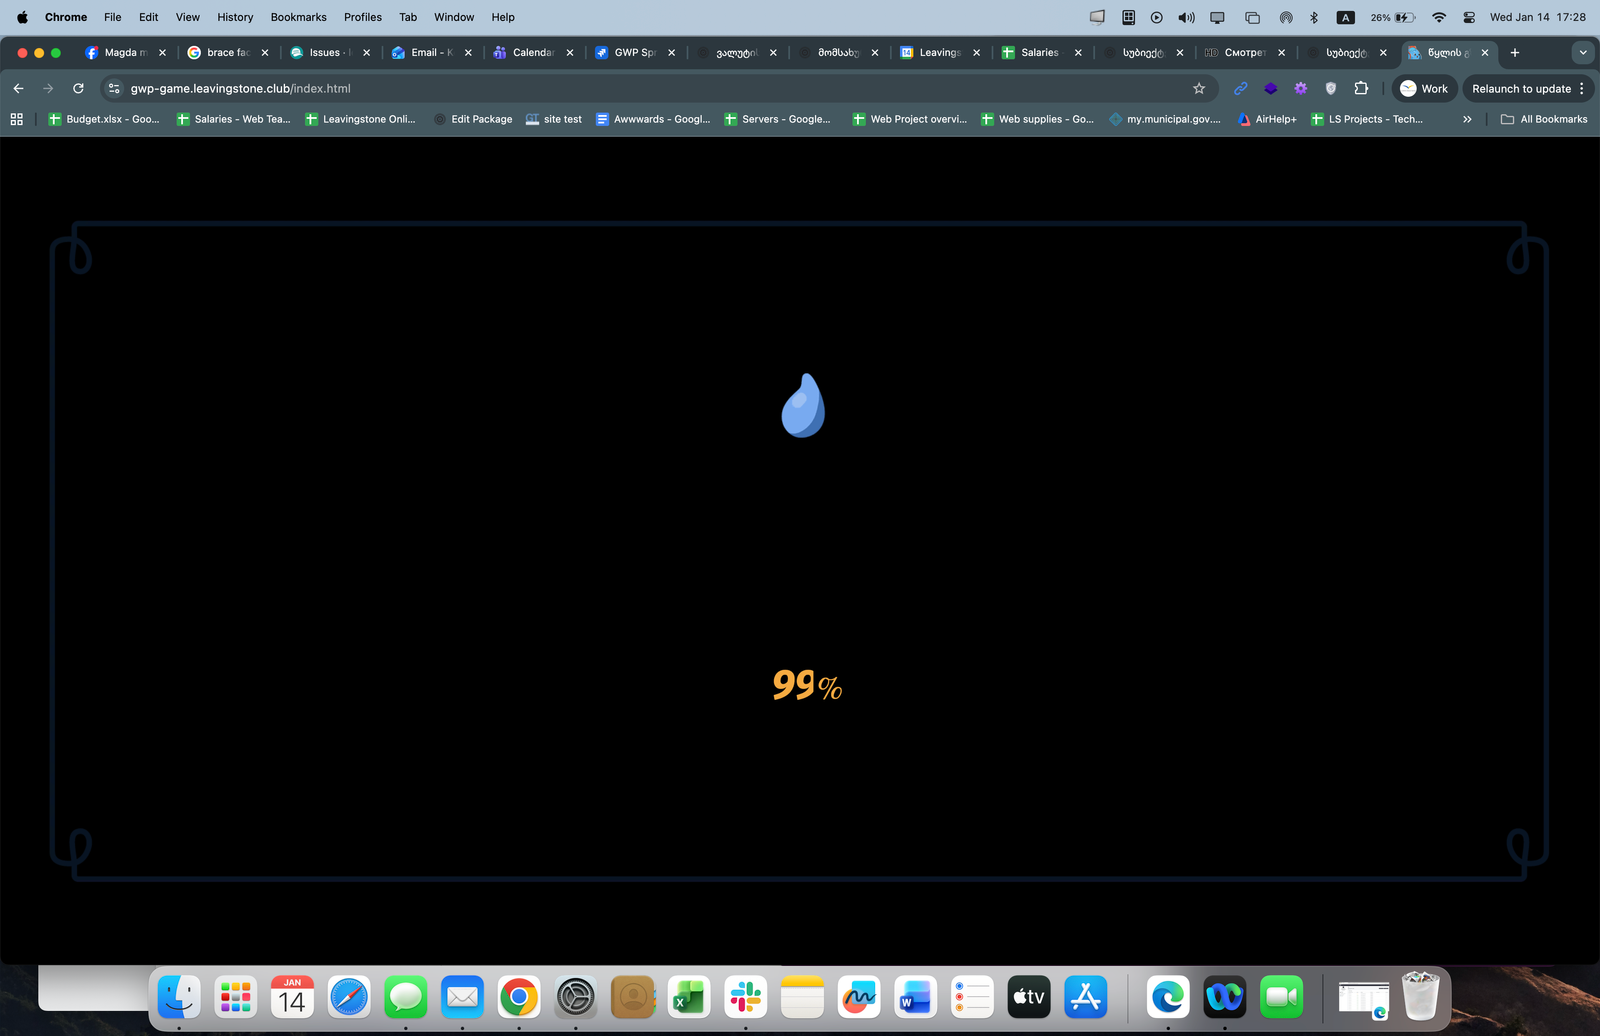Reload the page with the refresh icon
Image resolution: width=1600 pixels, height=1036 pixels.
[78, 89]
